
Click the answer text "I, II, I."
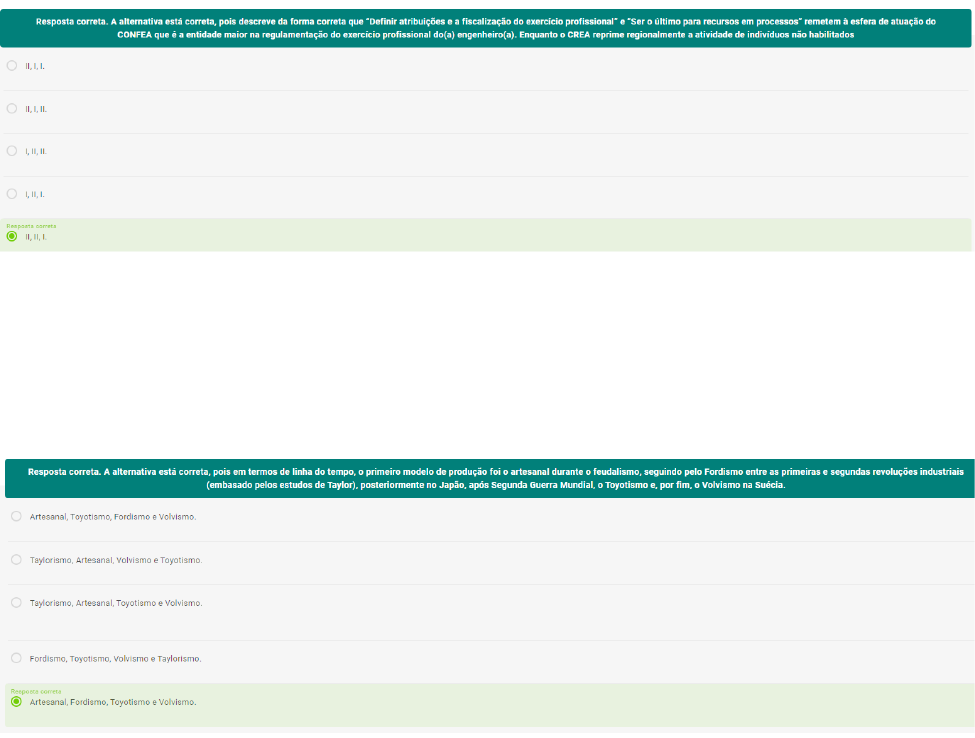(x=35, y=194)
